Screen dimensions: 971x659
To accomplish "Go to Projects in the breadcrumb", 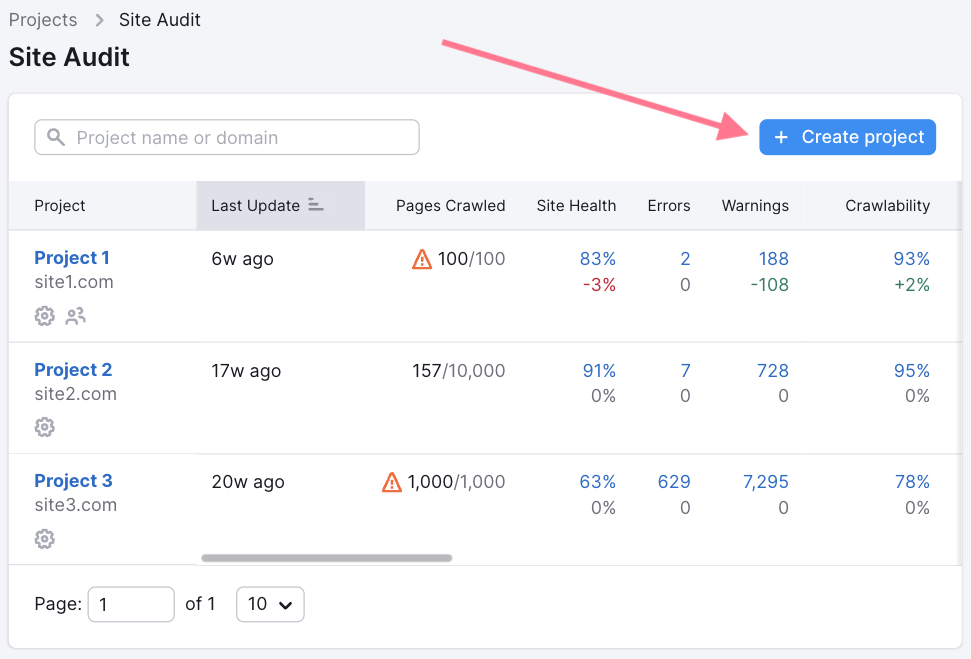I will click(43, 20).
